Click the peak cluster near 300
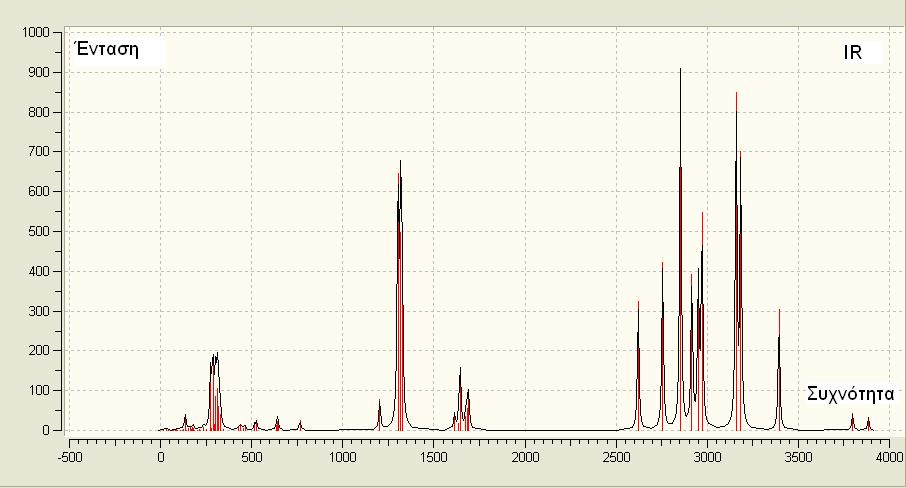 [x=214, y=391]
